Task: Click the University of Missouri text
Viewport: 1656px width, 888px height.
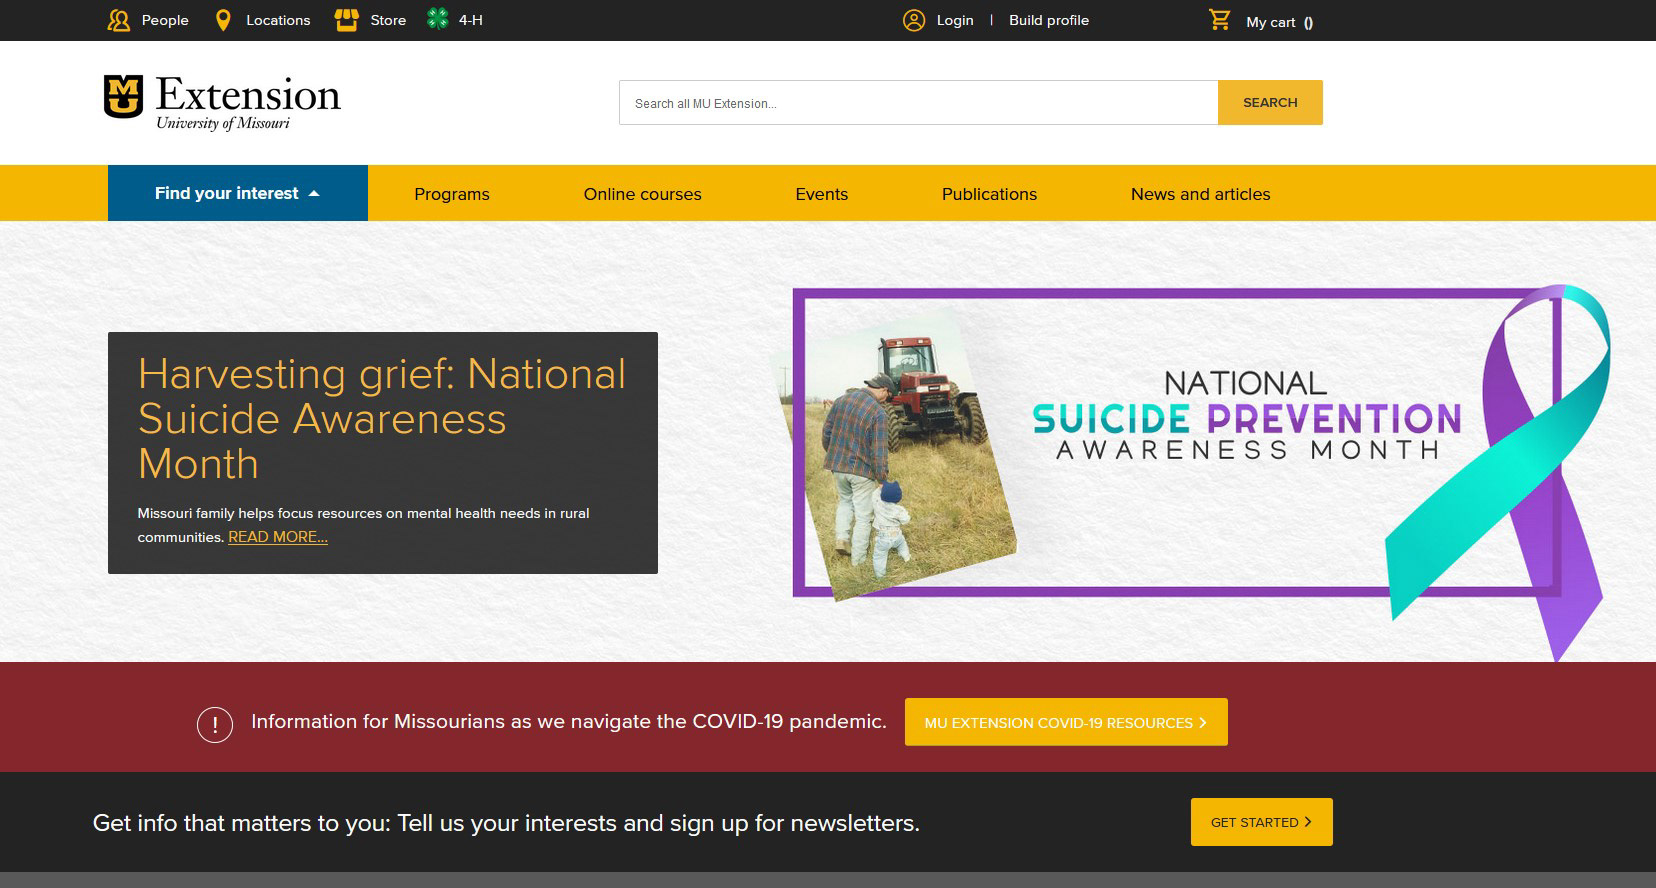Action: point(223,123)
